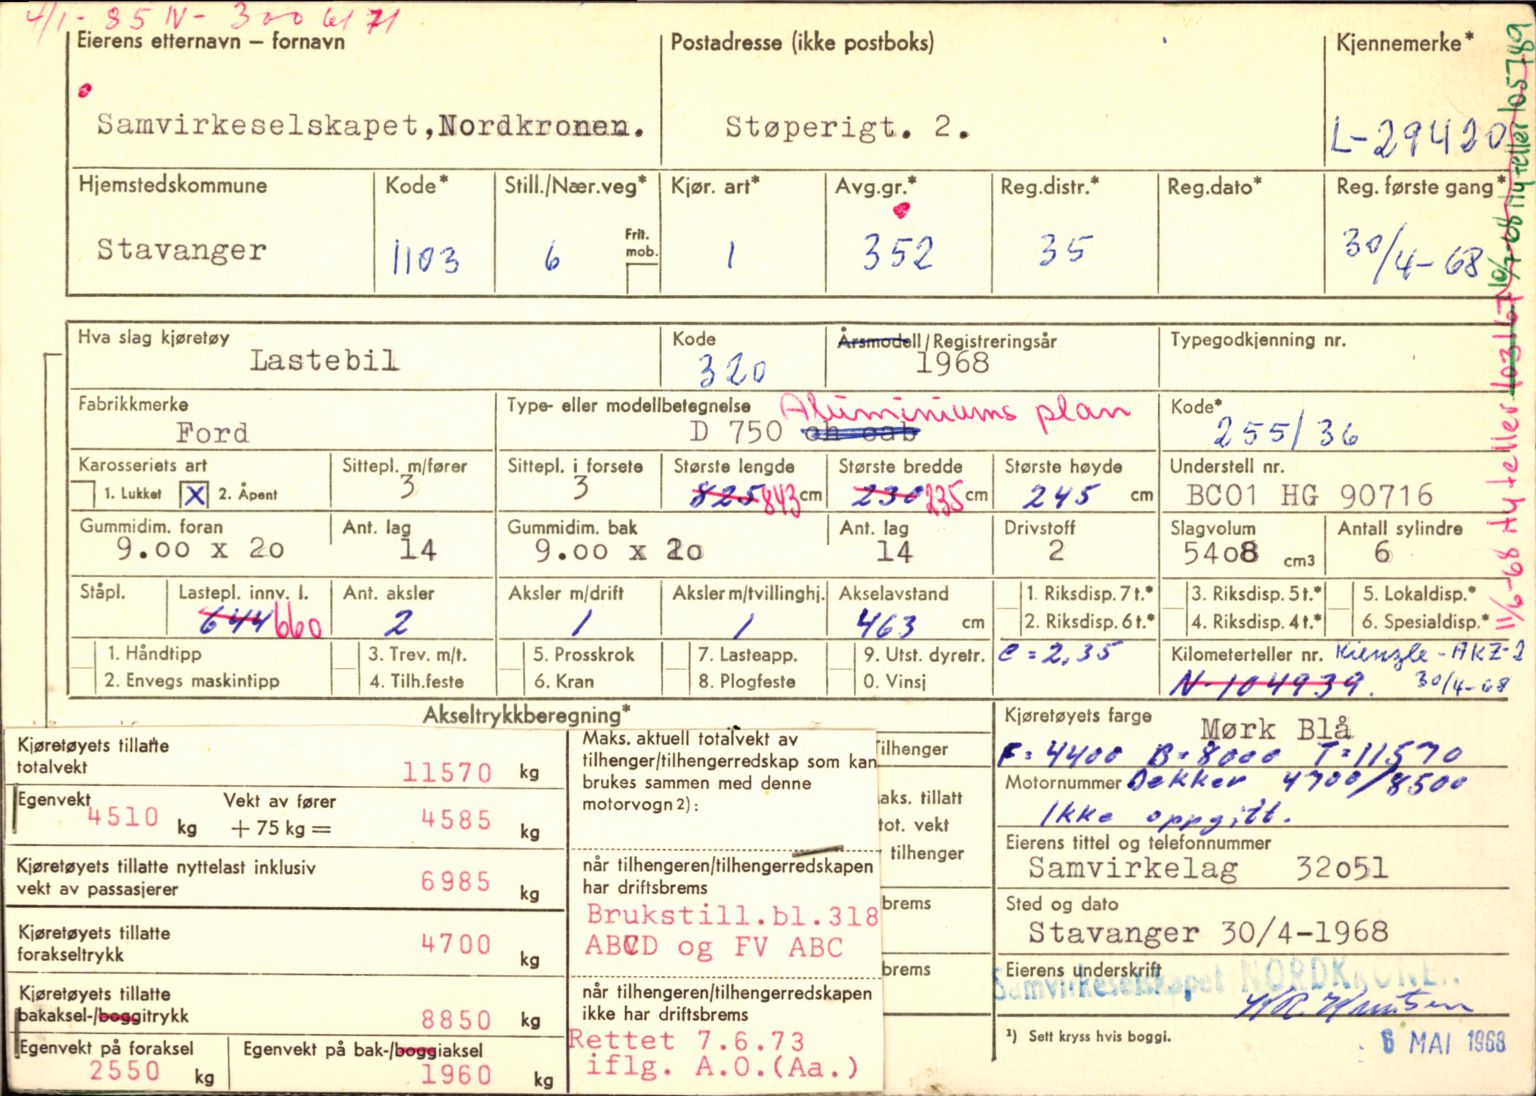Uncheck the '2. Åpent' crossed box
The image size is (1536, 1096).
(195, 494)
